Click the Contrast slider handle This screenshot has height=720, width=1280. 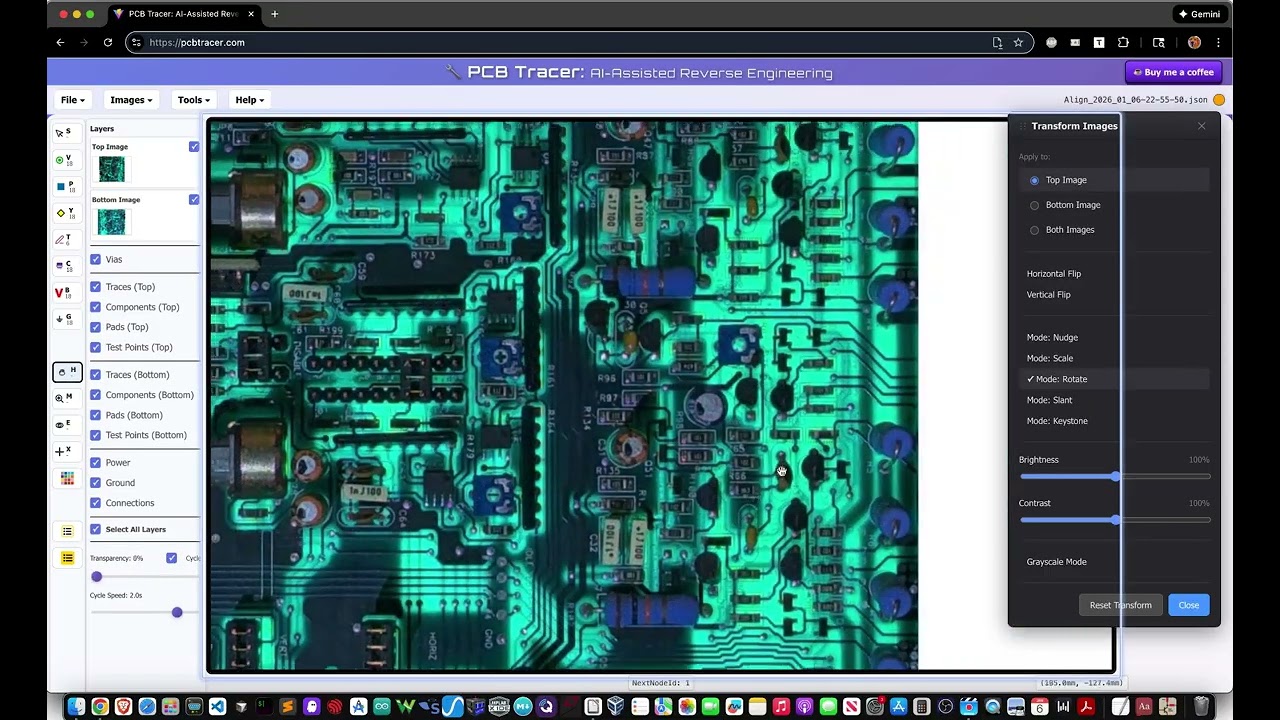point(1115,520)
